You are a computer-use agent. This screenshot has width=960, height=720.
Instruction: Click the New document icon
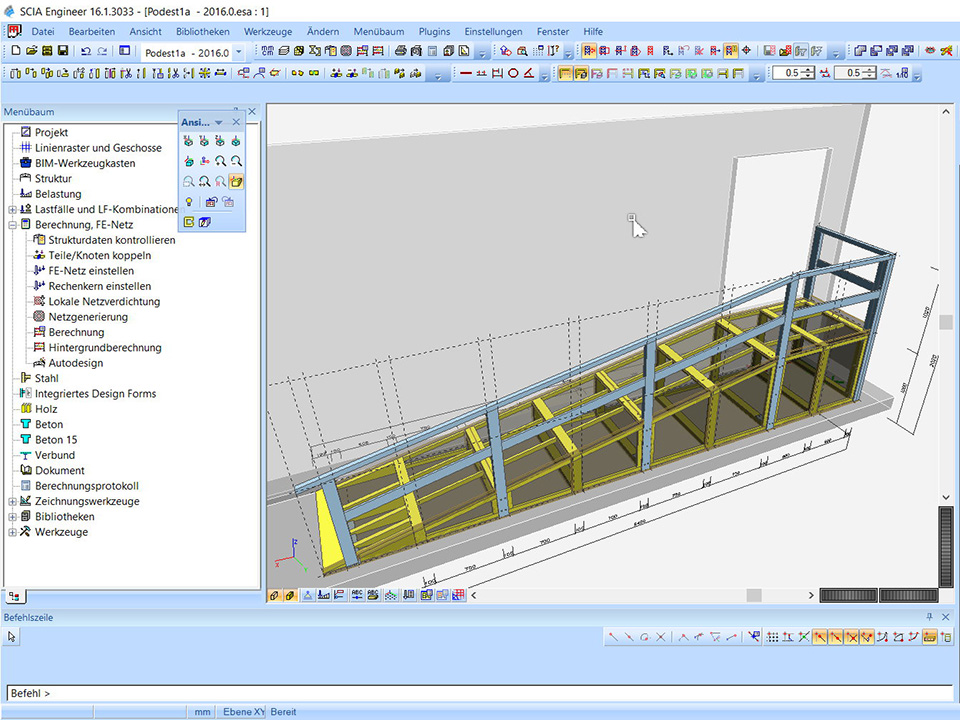click(x=16, y=51)
